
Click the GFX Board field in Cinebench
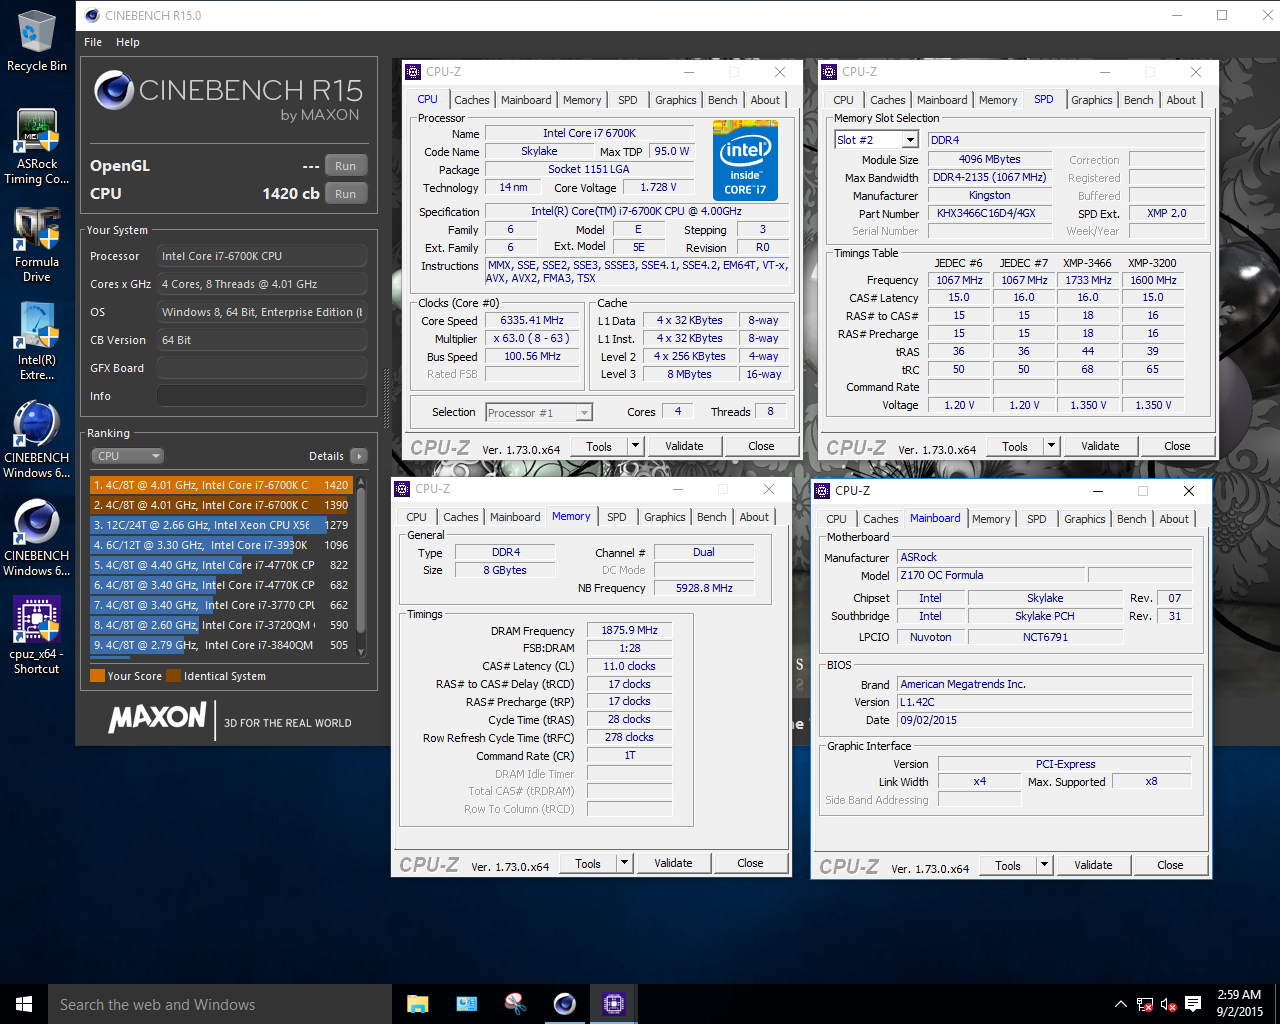tap(262, 368)
